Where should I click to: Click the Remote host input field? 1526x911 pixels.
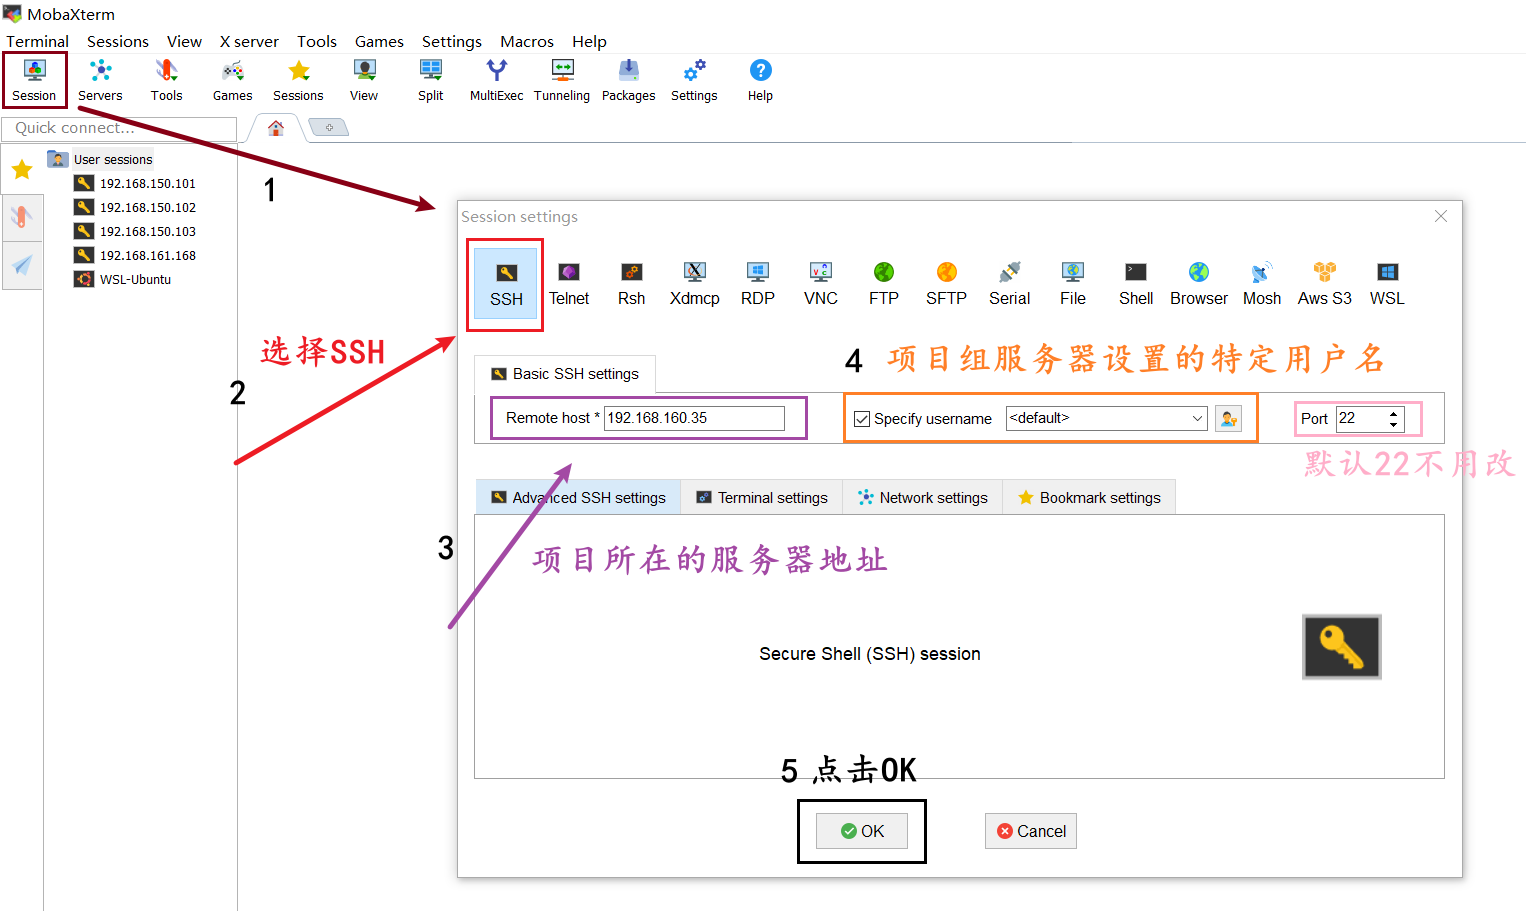(x=694, y=418)
